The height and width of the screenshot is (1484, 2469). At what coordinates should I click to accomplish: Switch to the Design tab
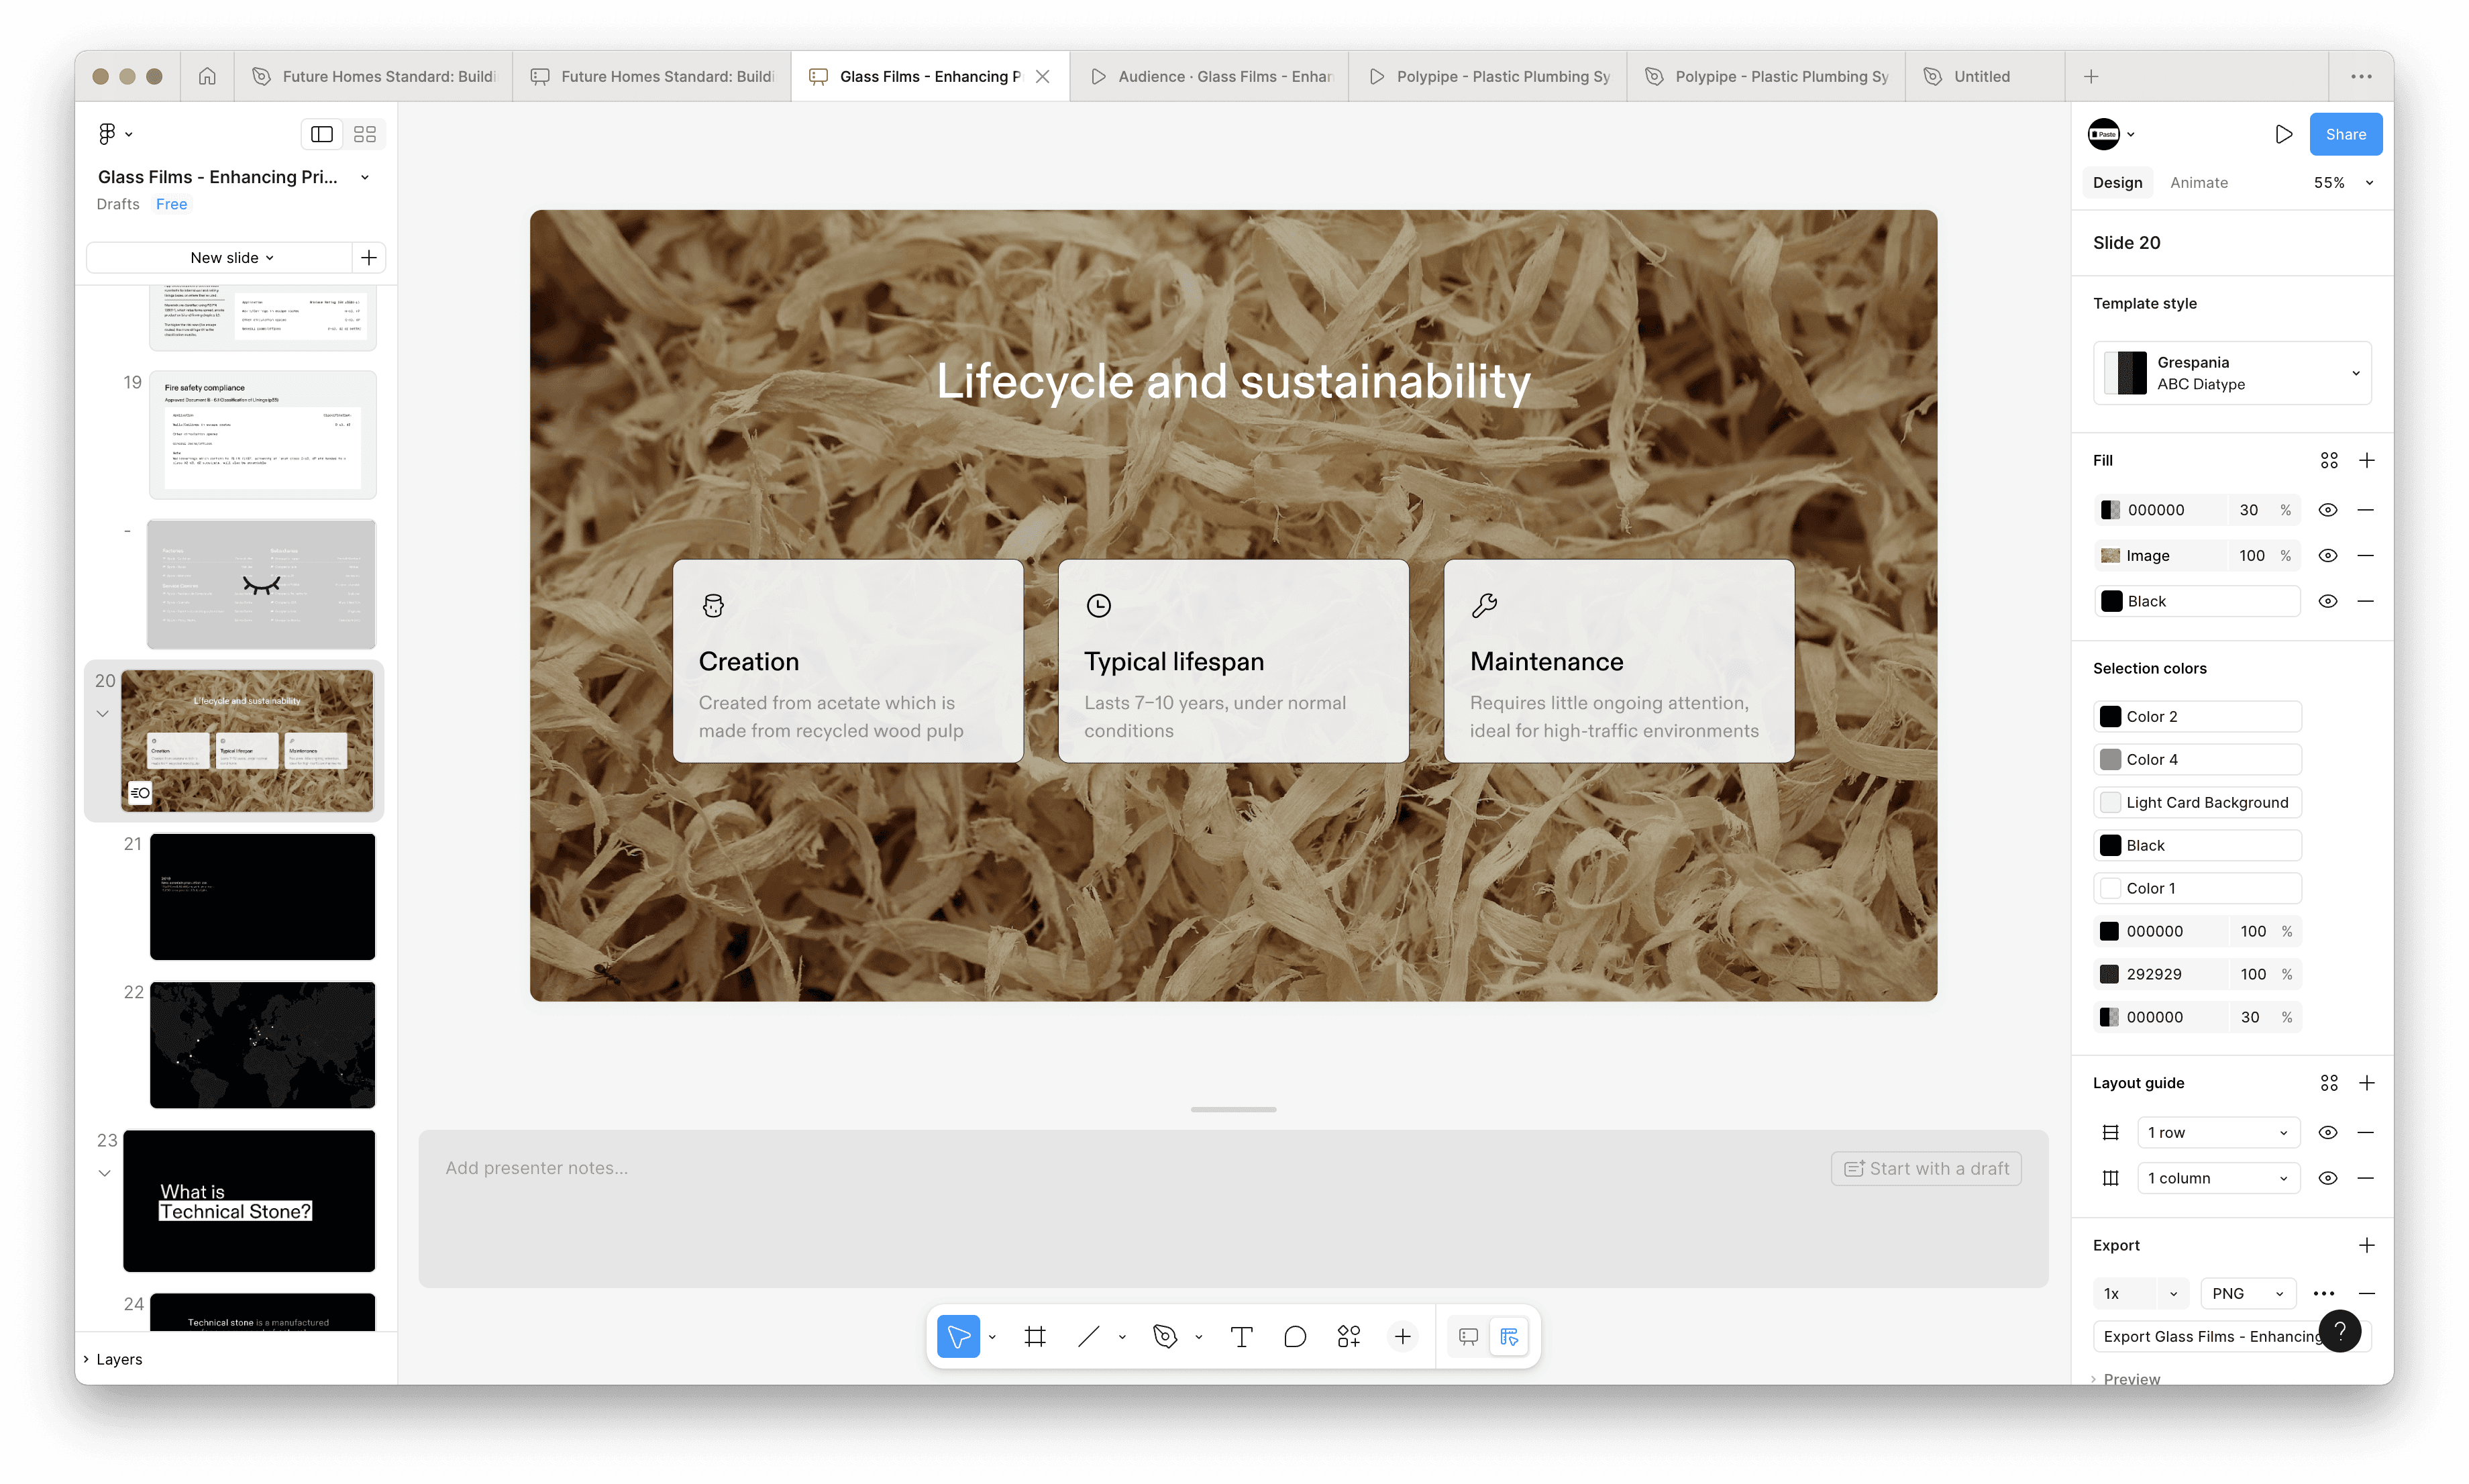2117,183
